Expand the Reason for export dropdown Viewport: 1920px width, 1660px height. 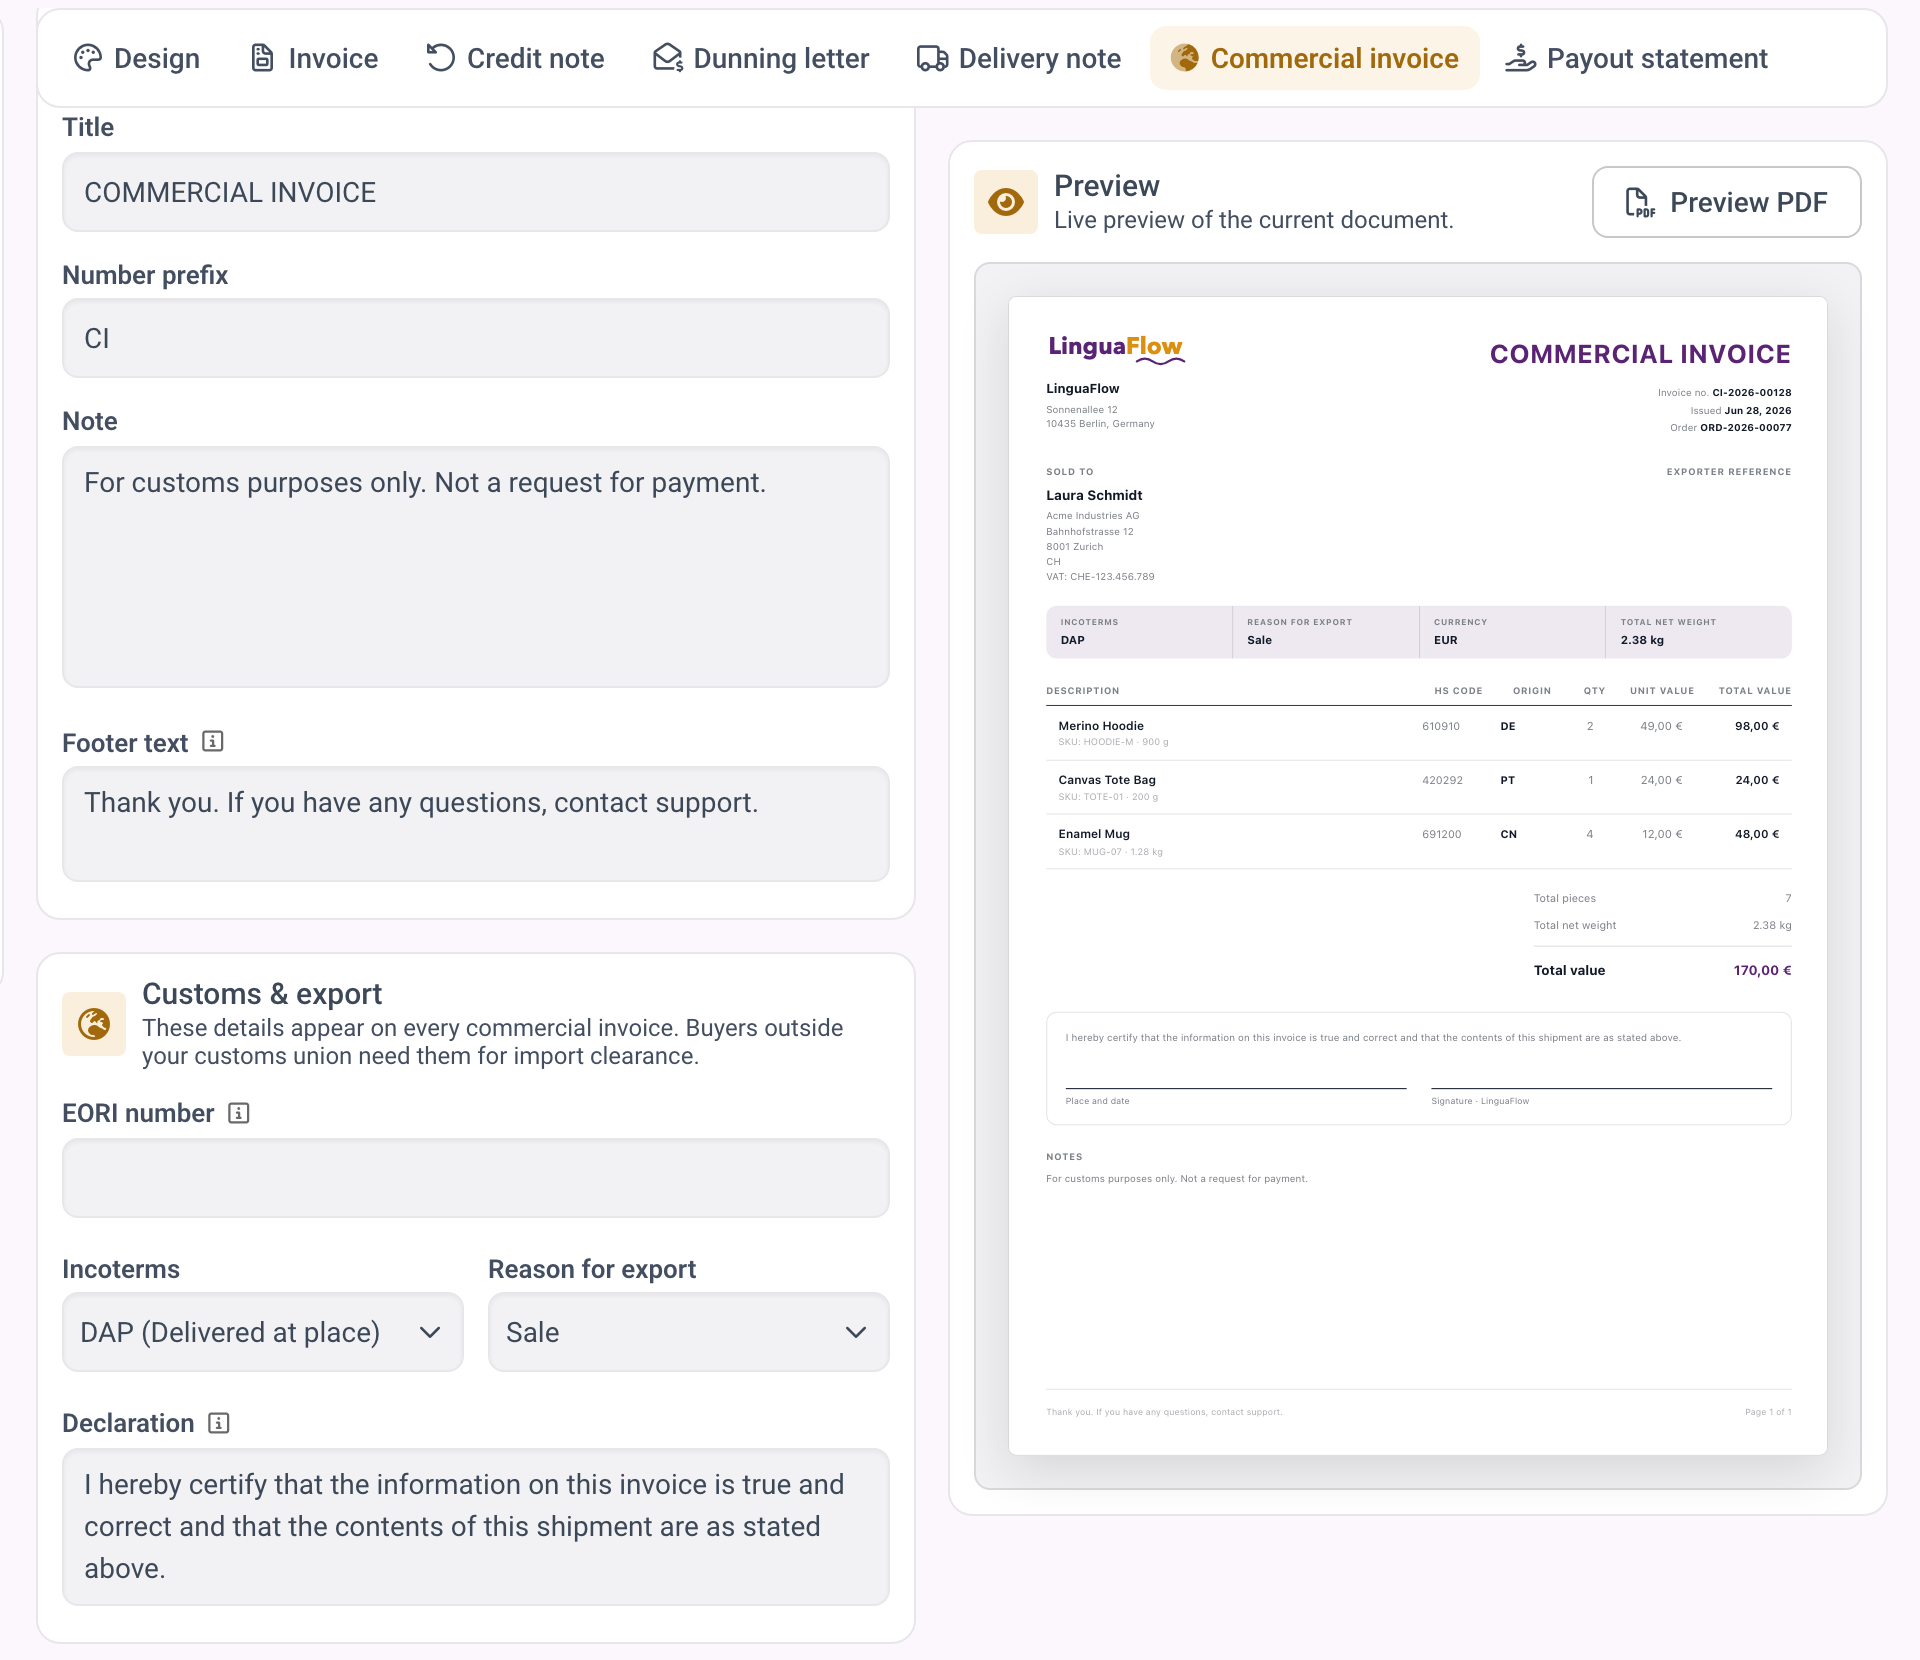click(688, 1332)
